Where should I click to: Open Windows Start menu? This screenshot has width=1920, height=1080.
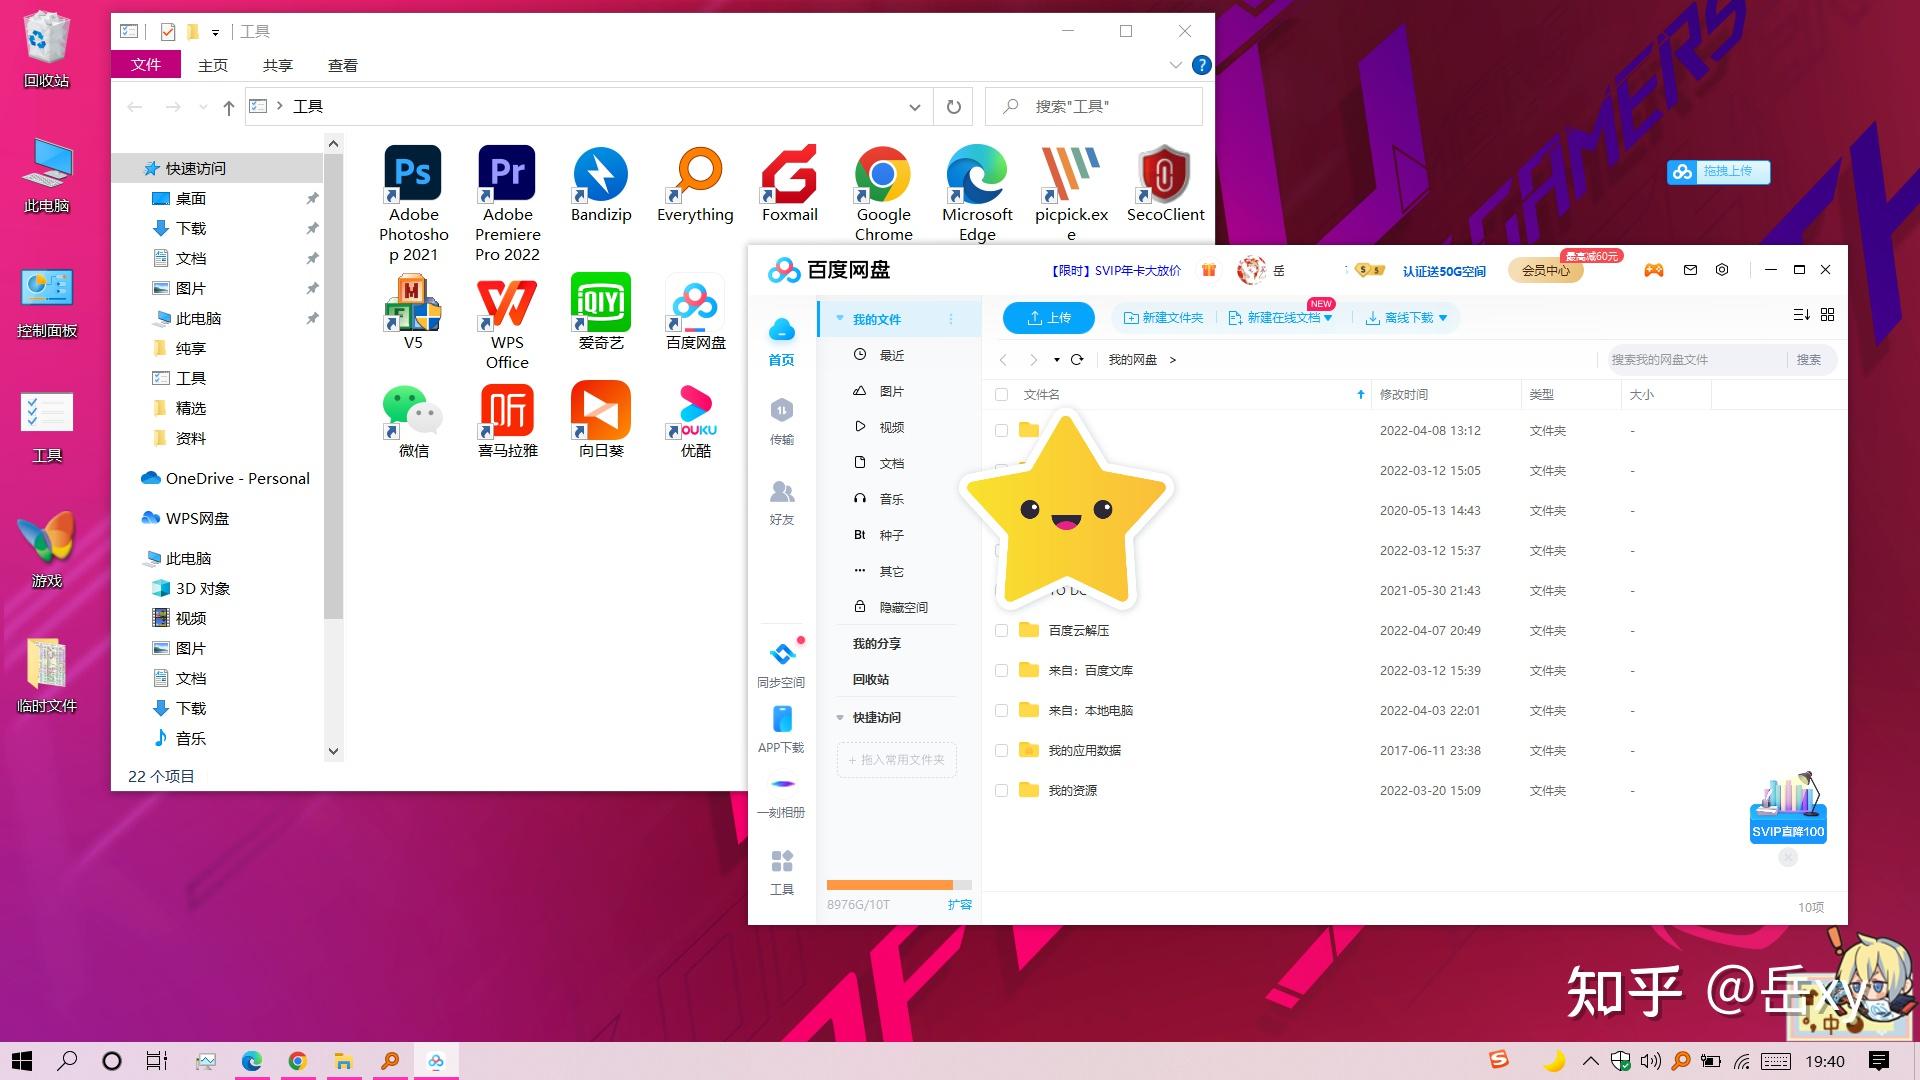click(22, 1061)
